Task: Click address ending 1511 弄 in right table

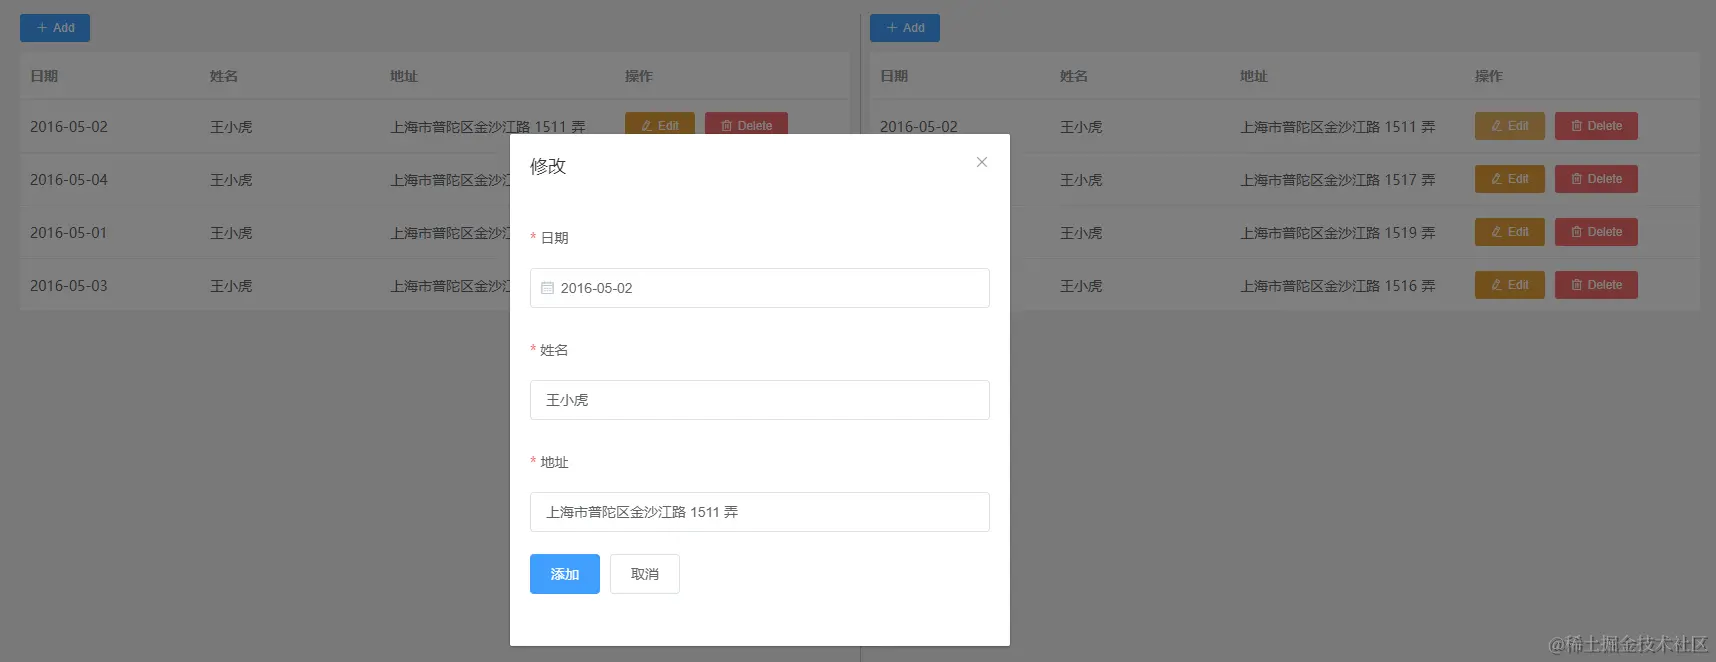Action: (x=1338, y=127)
